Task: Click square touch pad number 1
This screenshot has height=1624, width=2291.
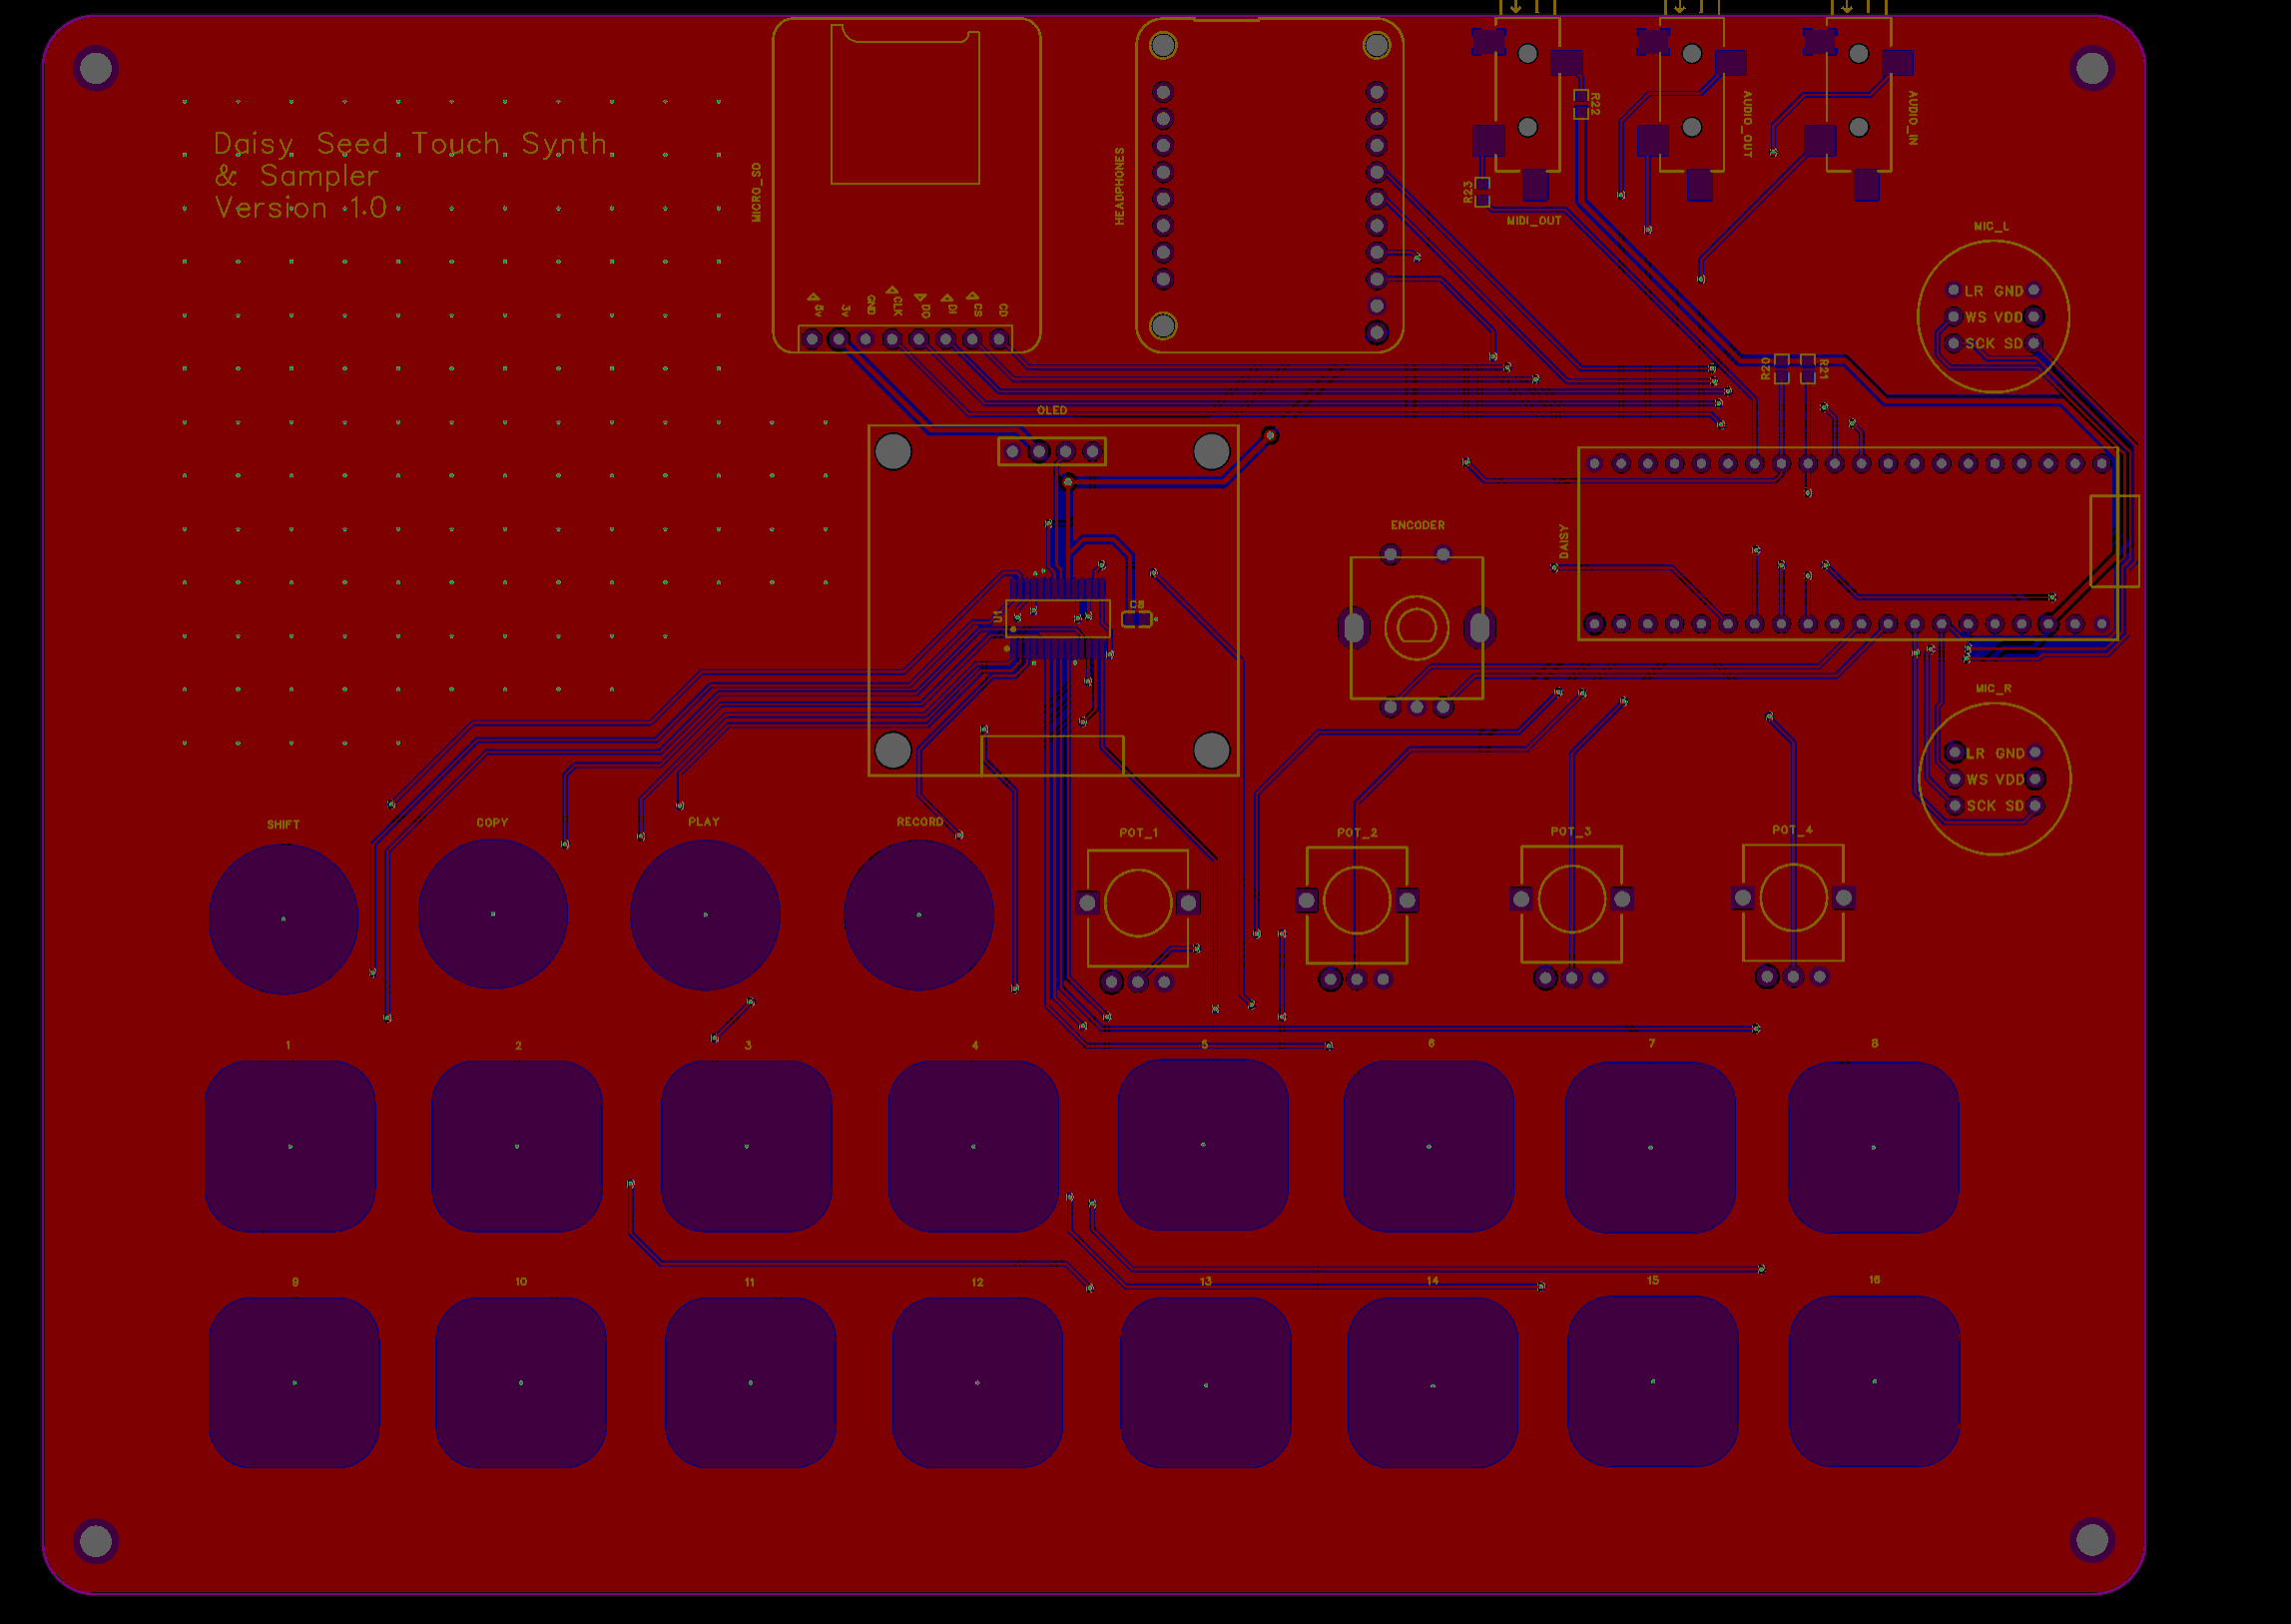Action: (x=290, y=1146)
